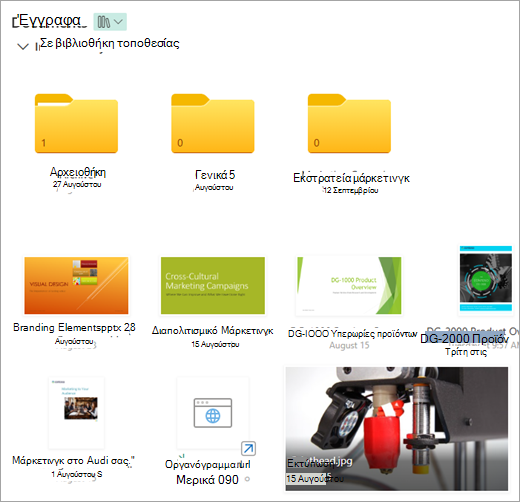This screenshot has height=502, width=520.
Task: Click the 'Διαπολιτισμικό Μάρκετινγκ' file name
Action: pyautogui.click(x=213, y=330)
